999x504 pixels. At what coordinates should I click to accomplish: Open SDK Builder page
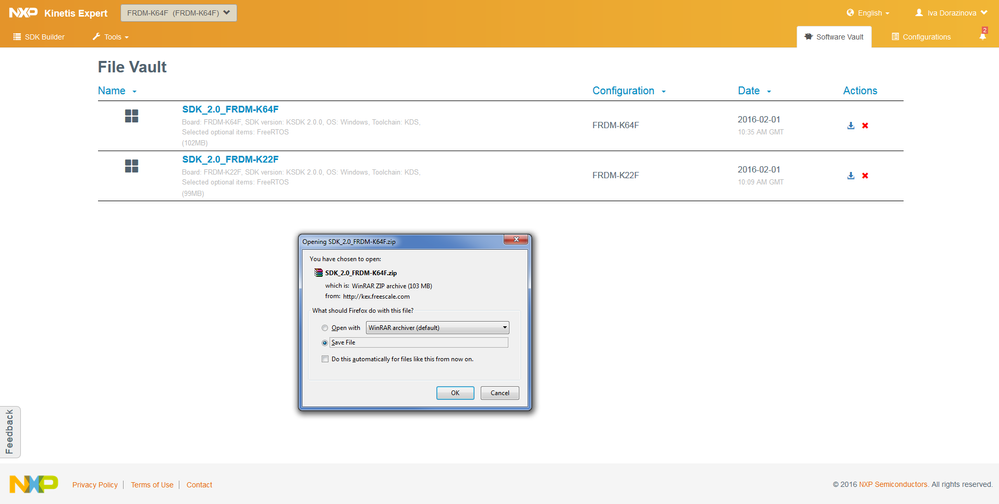(x=39, y=37)
